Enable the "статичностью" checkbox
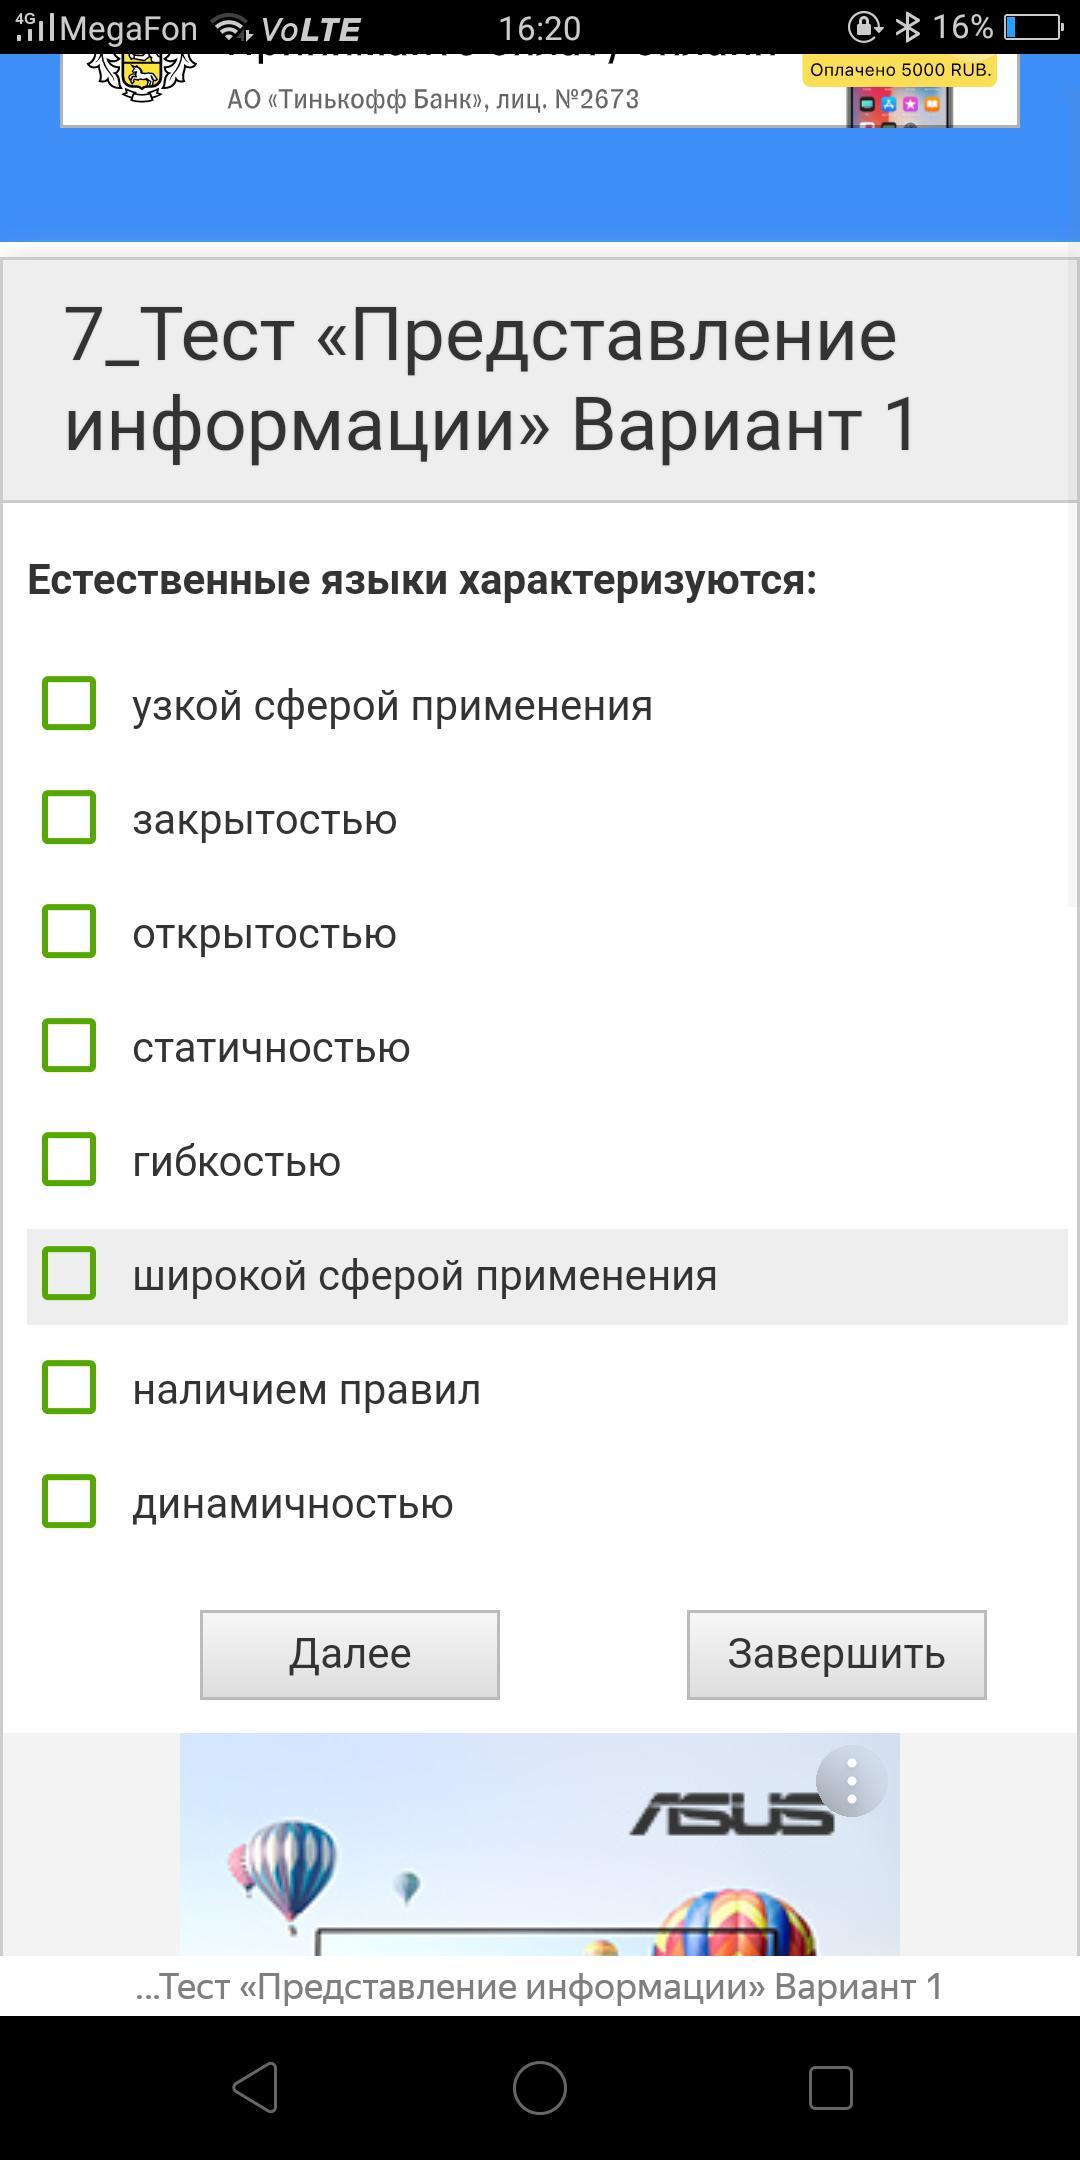 (69, 1046)
